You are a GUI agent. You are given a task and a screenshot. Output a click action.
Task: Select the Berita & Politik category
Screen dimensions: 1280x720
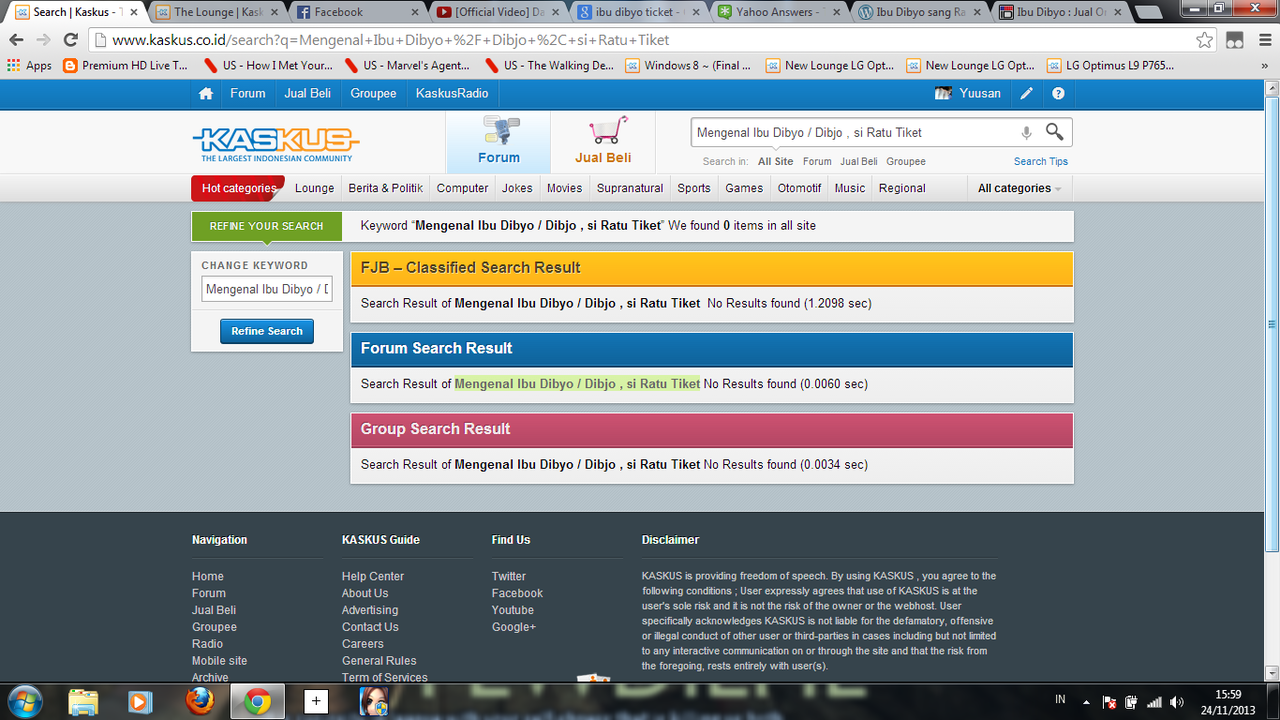(x=386, y=188)
